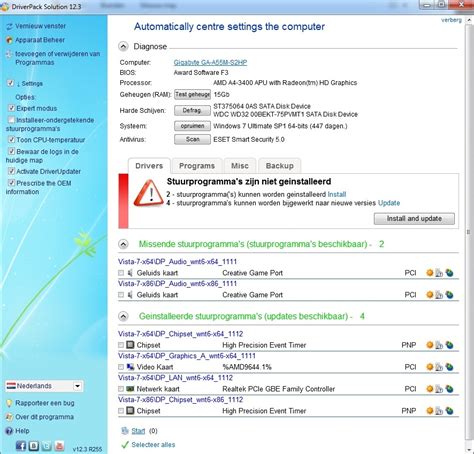Uncheck Toon CPU-temperatuur
The height and width of the screenshot is (454, 474).
pyautogui.click(x=11, y=139)
